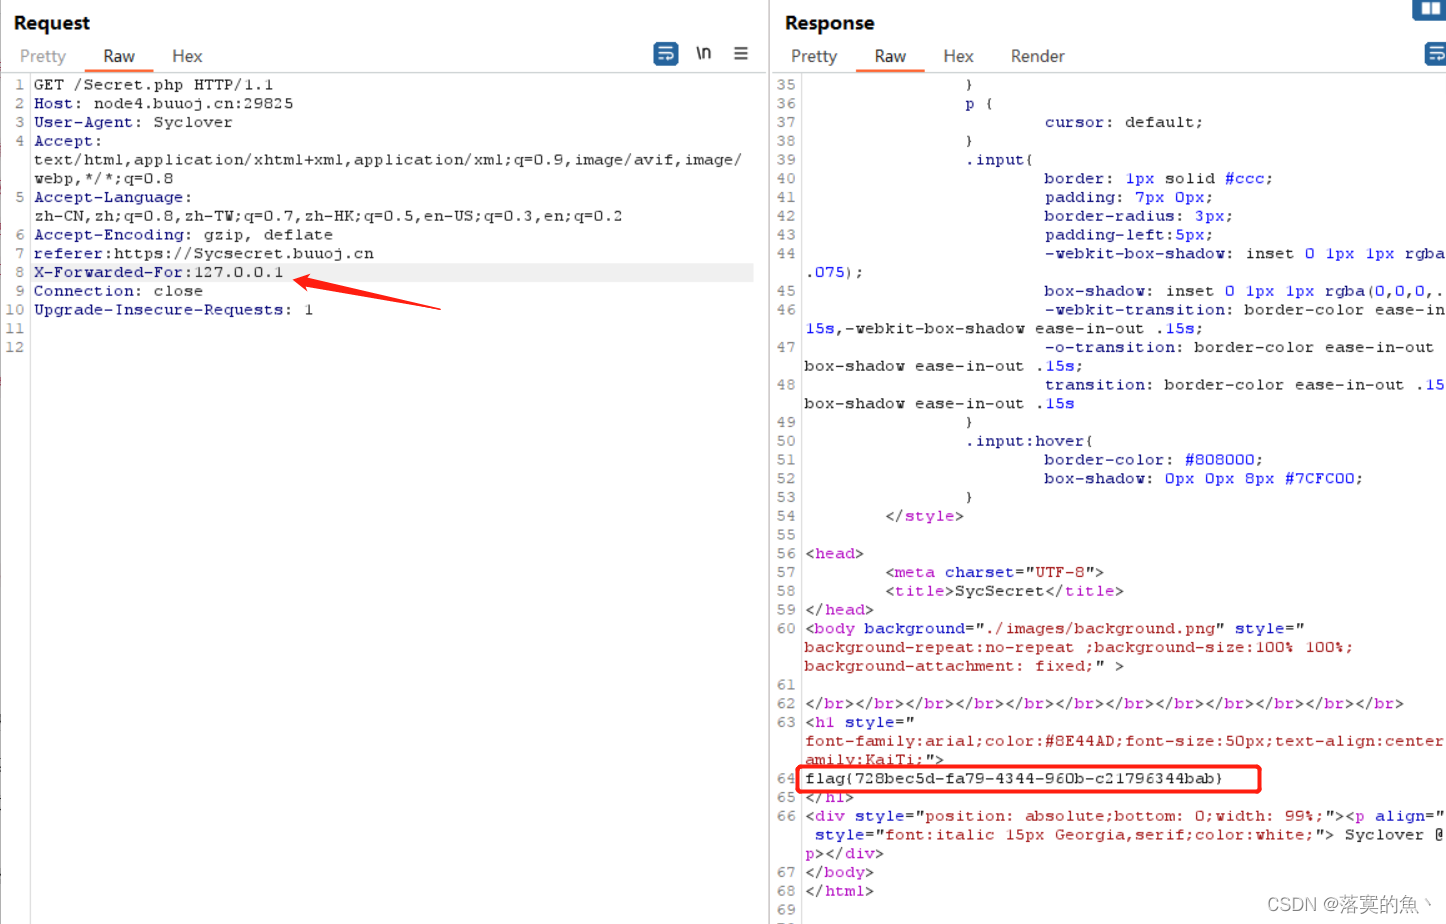Click the Host: node4.buuoj.cn:29825 header line
This screenshot has width=1446, height=924.
(x=163, y=104)
